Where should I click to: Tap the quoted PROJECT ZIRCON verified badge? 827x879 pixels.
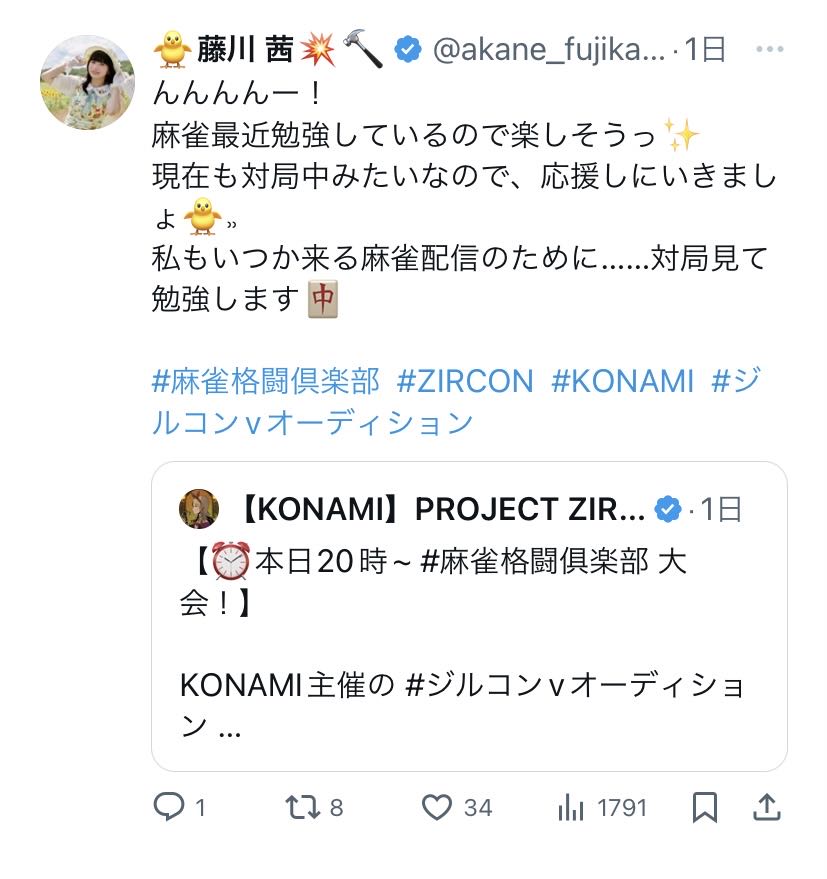point(667,510)
